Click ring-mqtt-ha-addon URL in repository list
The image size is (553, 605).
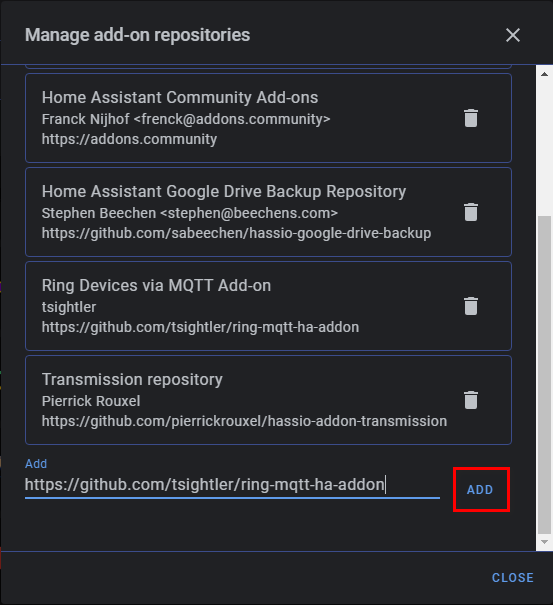(x=200, y=327)
